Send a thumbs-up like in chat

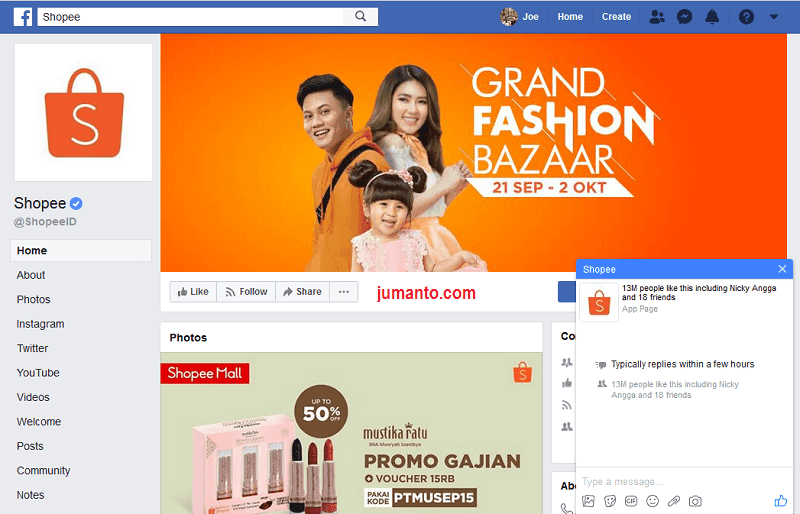point(781,501)
